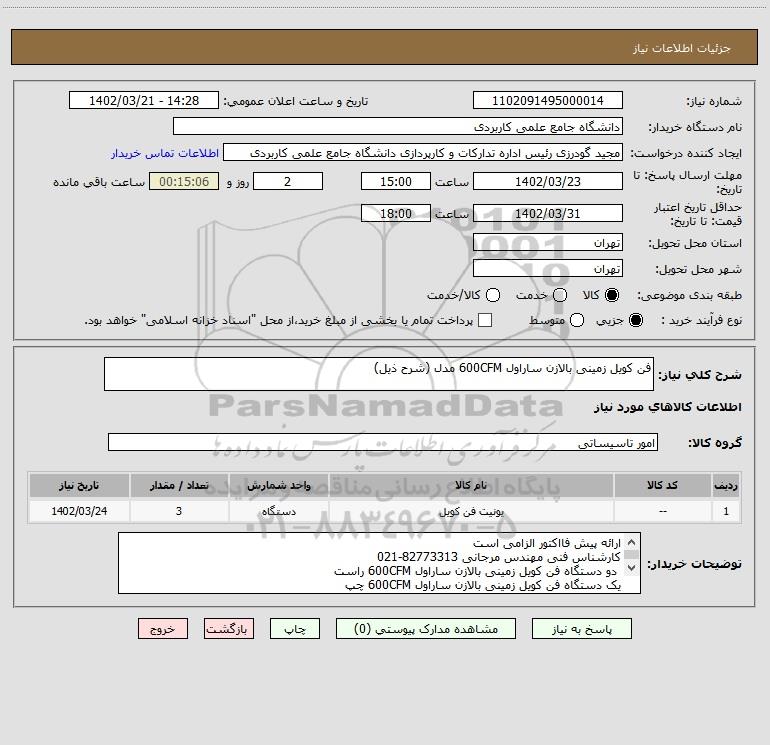
Task: Tick the اسناد خزانه اسلامی payment checkbox
Action: click(485, 320)
